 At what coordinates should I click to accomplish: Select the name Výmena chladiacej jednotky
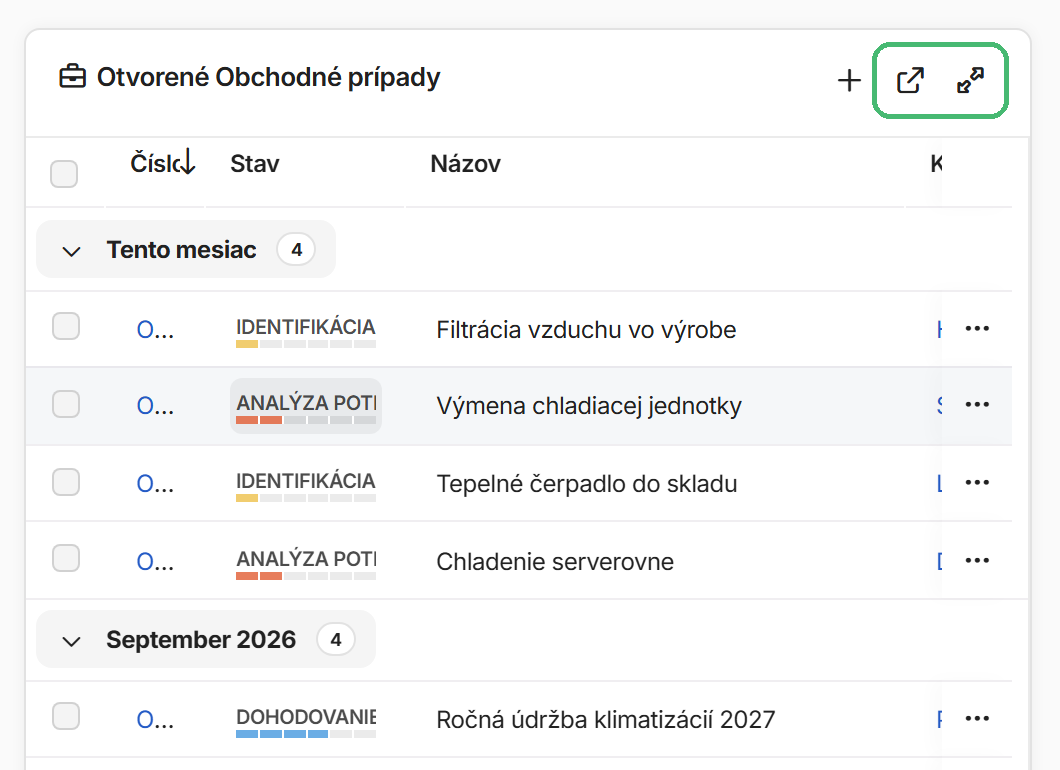(x=589, y=406)
